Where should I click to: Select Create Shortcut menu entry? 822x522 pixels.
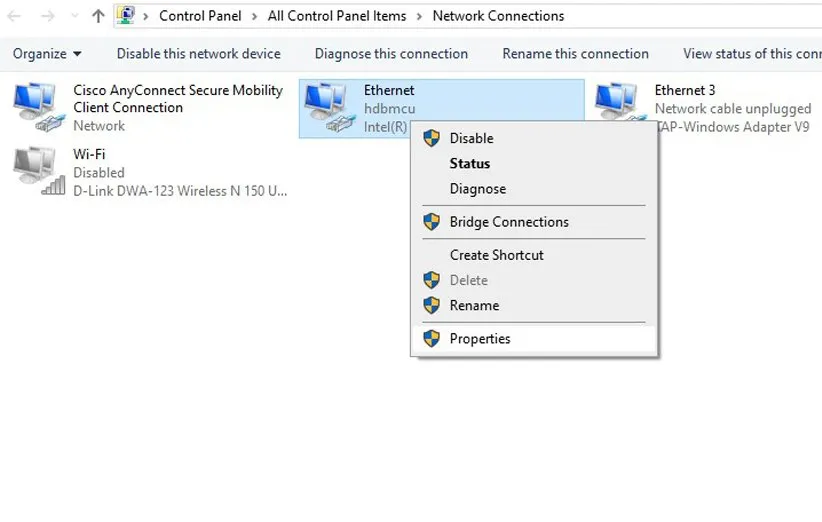click(497, 255)
